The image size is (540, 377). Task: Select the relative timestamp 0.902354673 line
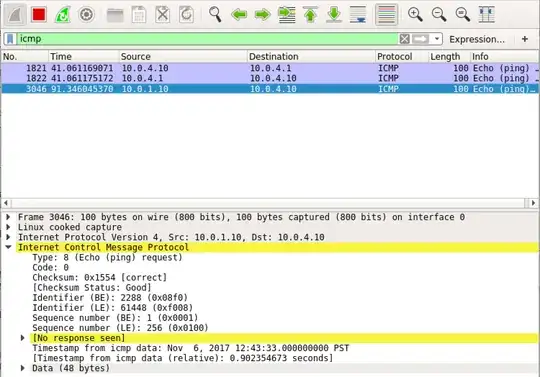tap(183, 358)
